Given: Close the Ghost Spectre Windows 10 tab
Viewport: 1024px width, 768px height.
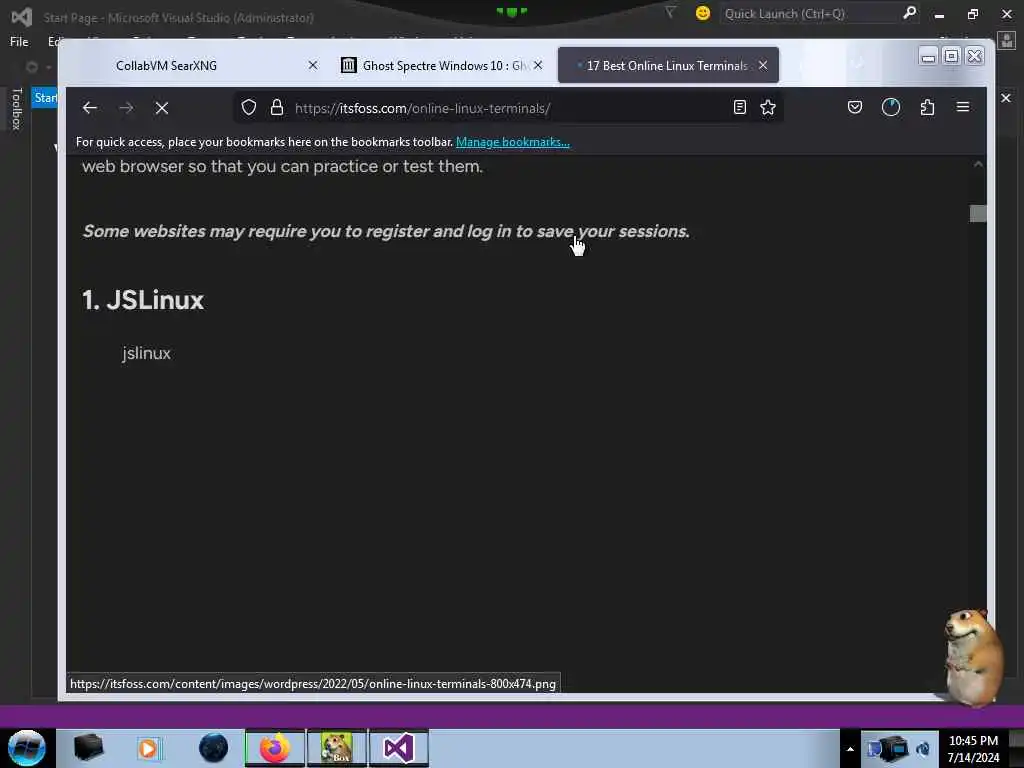Looking at the screenshot, I should pyautogui.click(x=537, y=65).
